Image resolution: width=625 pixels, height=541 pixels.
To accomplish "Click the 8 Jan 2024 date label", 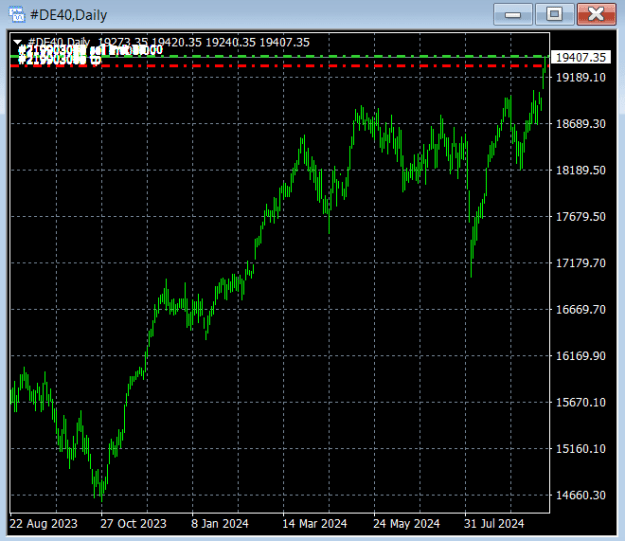I will pos(220,523).
